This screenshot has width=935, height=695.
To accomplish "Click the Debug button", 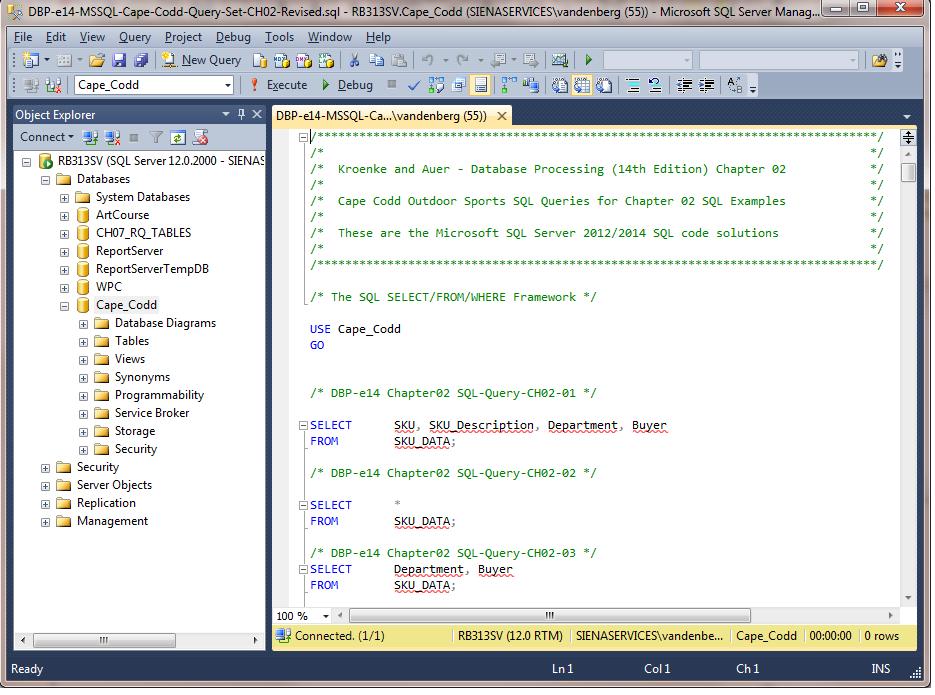I will pos(347,85).
